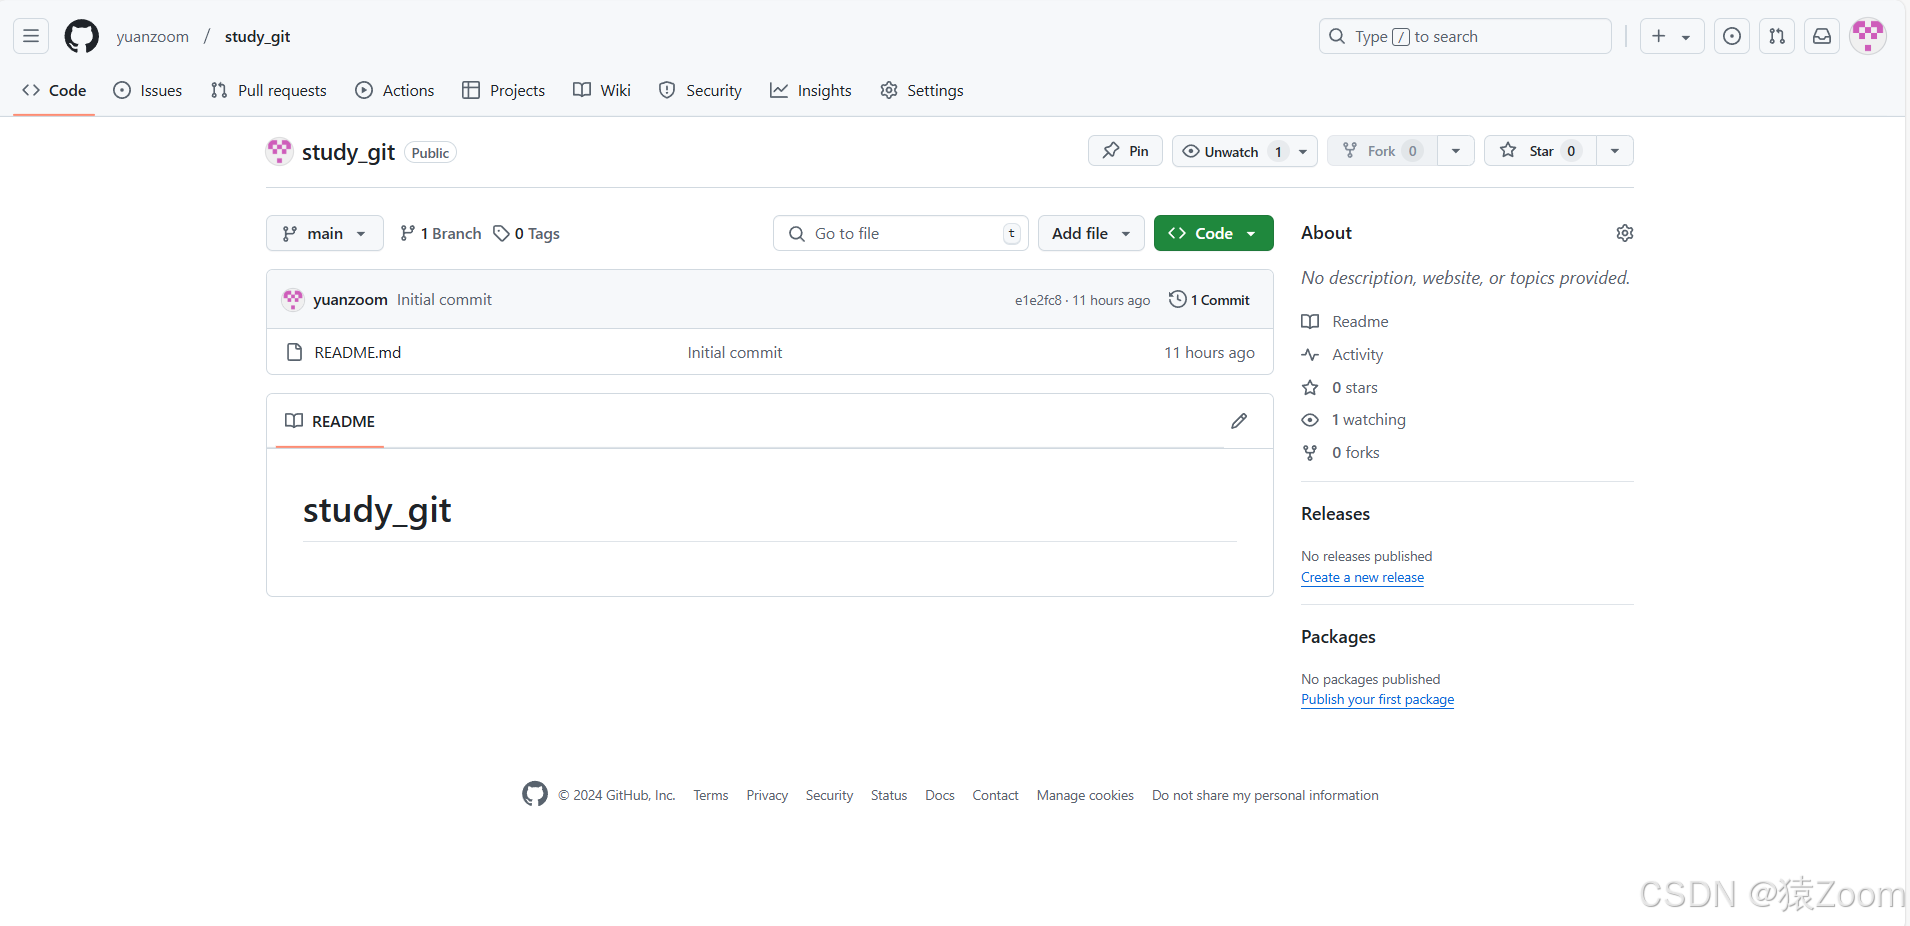
Task: Expand the create new dropdown next to plus icon
Action: (x=1686, y=36)
